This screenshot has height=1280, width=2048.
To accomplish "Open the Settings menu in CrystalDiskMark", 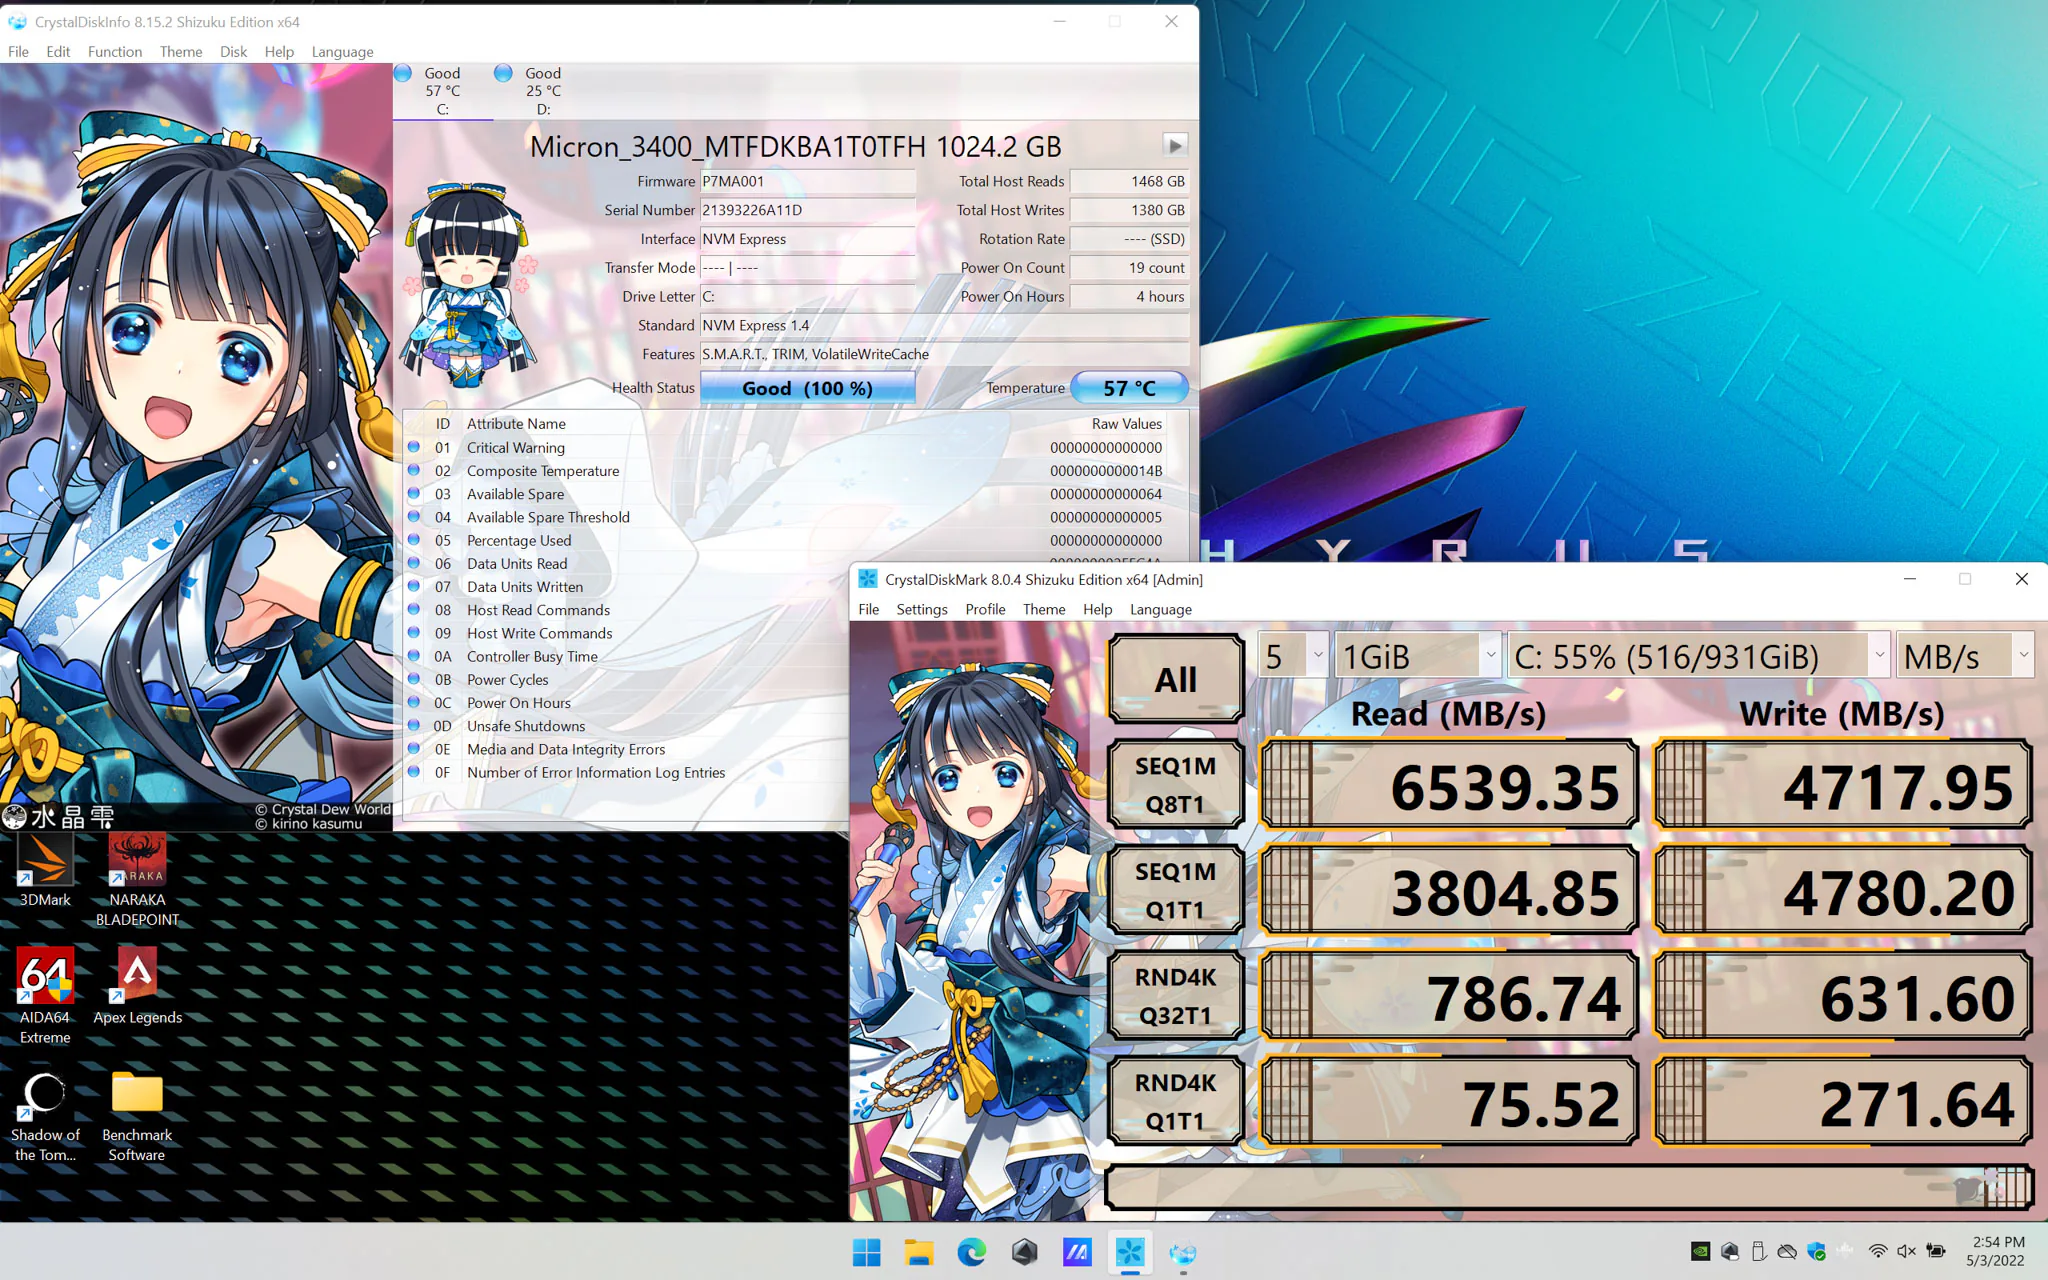I will [922, 609].
